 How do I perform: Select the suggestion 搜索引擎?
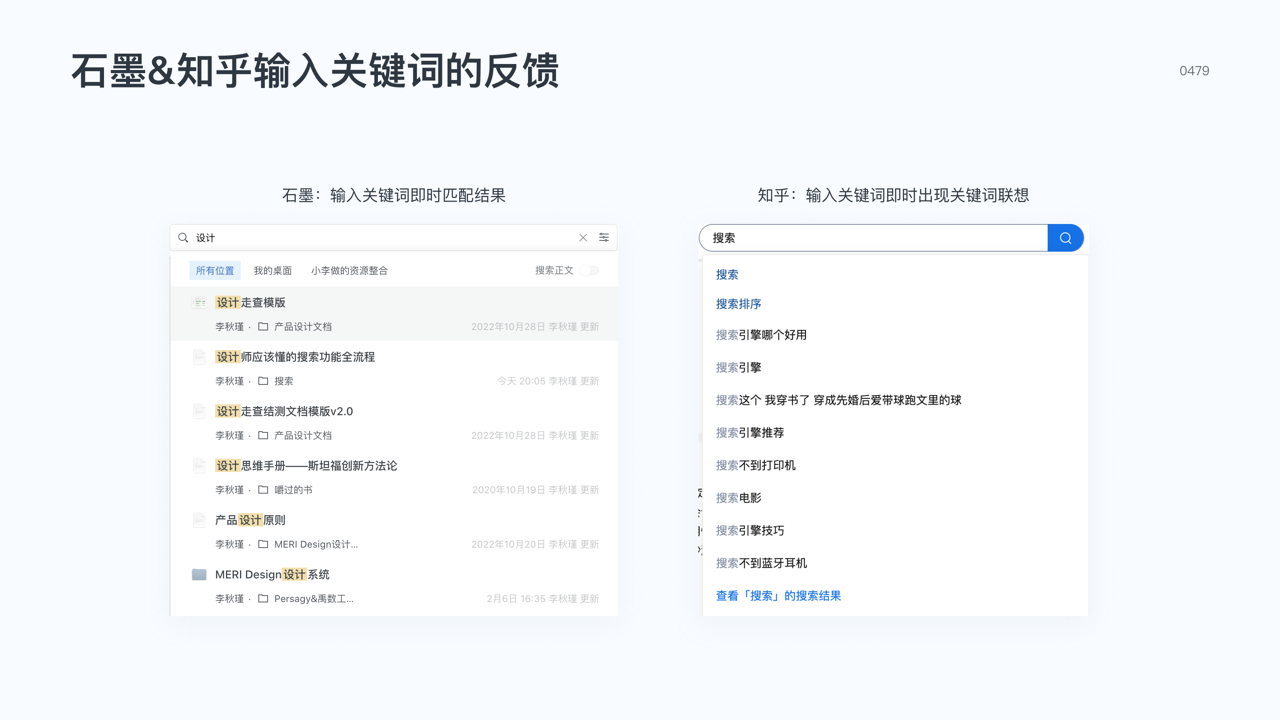coord(739,367)
